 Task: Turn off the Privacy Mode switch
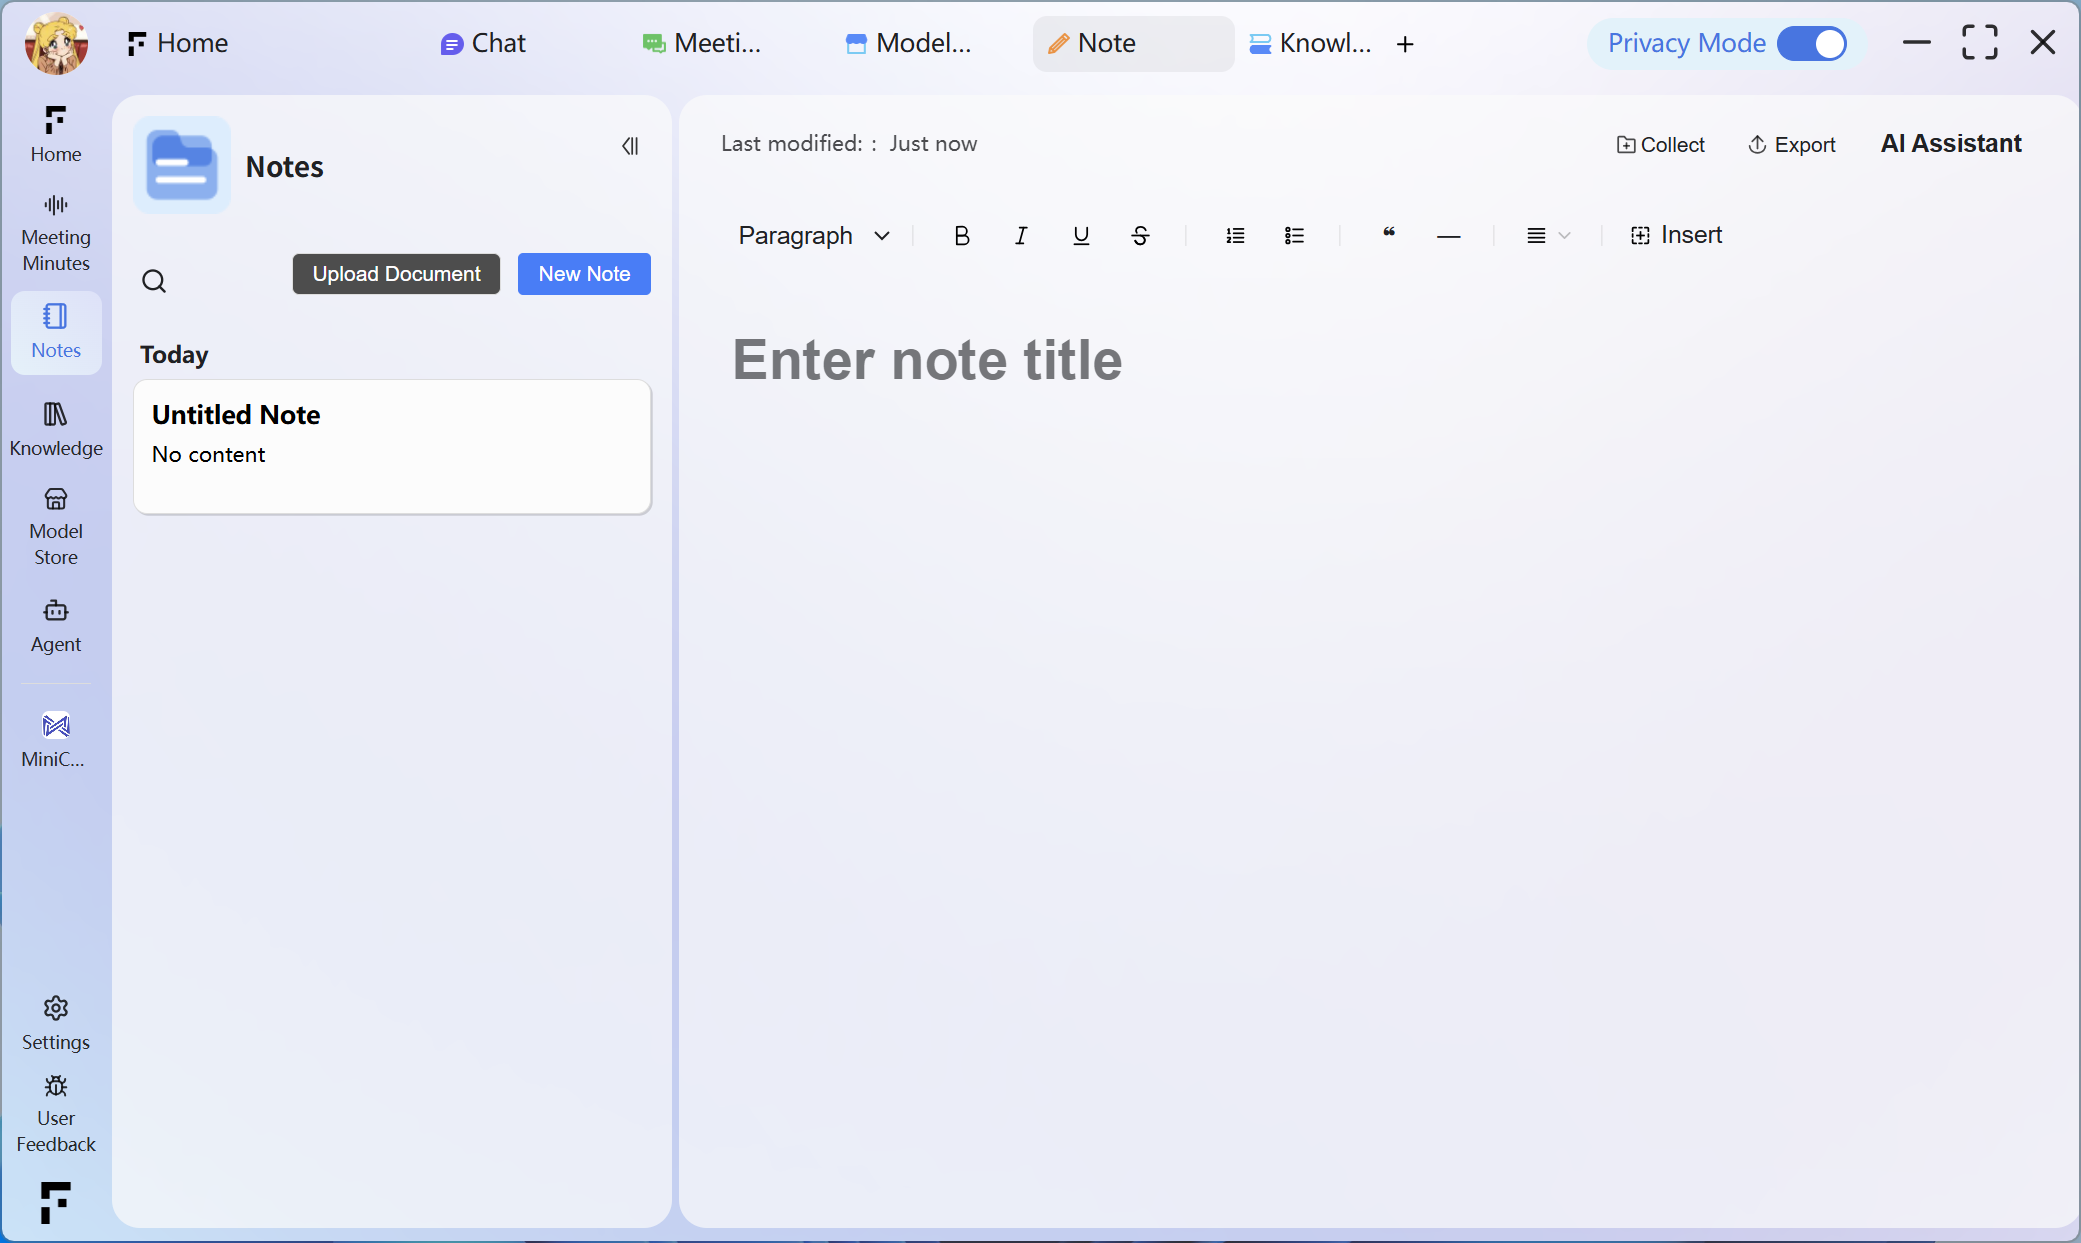click(1812, 43)
